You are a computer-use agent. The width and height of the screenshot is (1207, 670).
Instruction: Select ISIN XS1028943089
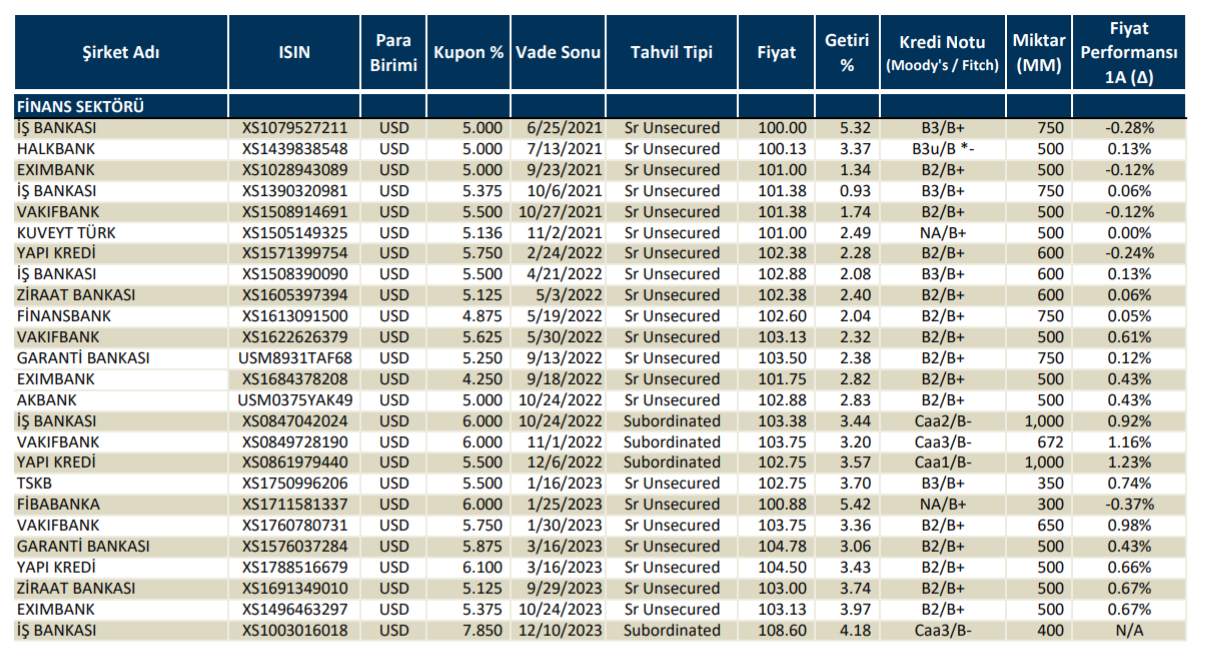click(x=294, y=170)
